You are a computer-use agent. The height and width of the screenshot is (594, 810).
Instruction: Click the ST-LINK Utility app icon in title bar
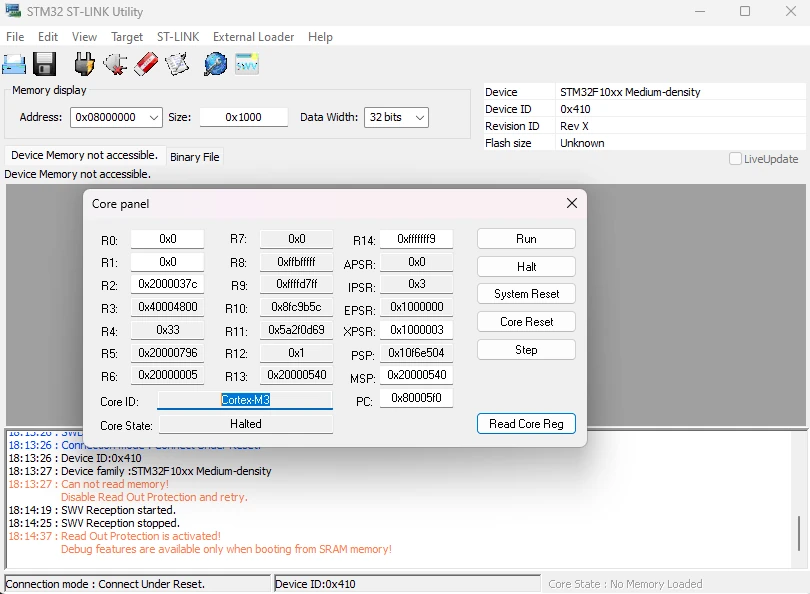coord(13,10)
